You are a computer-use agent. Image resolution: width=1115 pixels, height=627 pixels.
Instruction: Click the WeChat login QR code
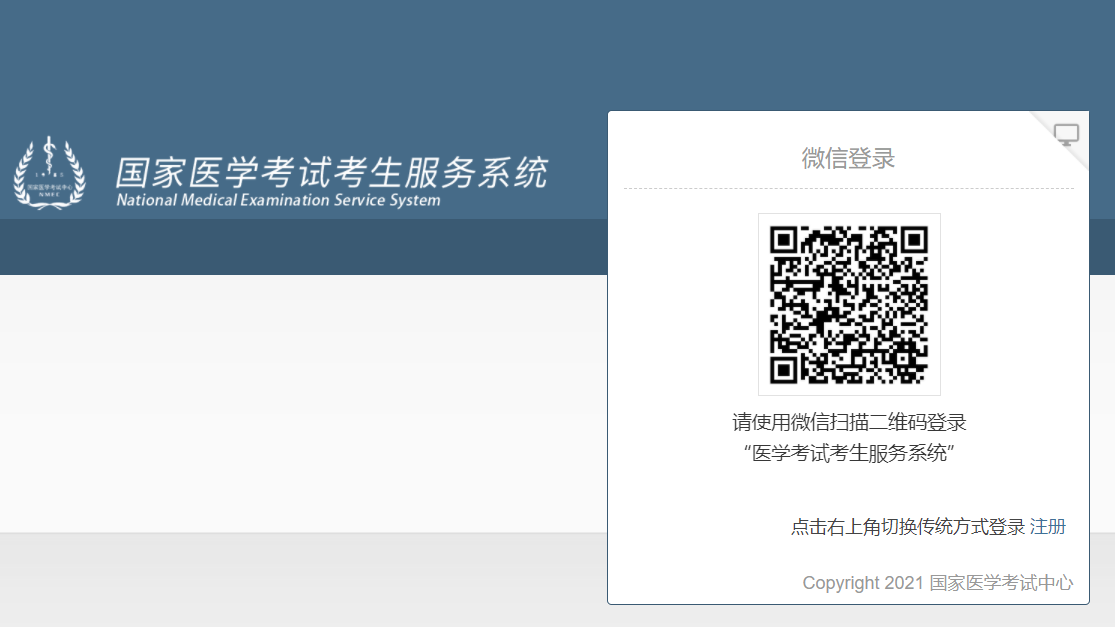click(x=849, y=304)
